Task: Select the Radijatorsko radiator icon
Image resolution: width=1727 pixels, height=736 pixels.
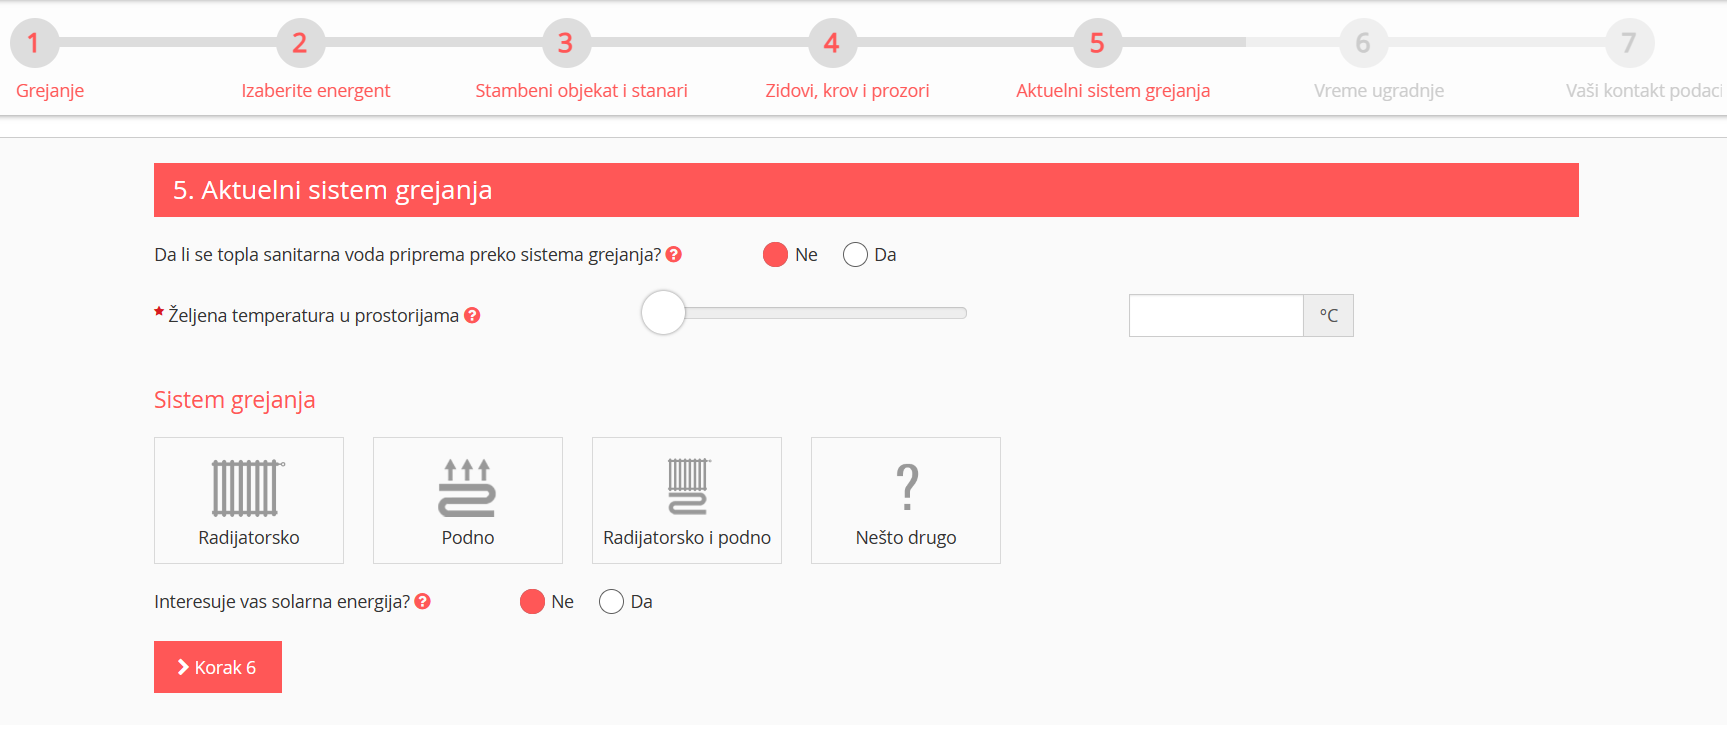Action: coord(247,487)
